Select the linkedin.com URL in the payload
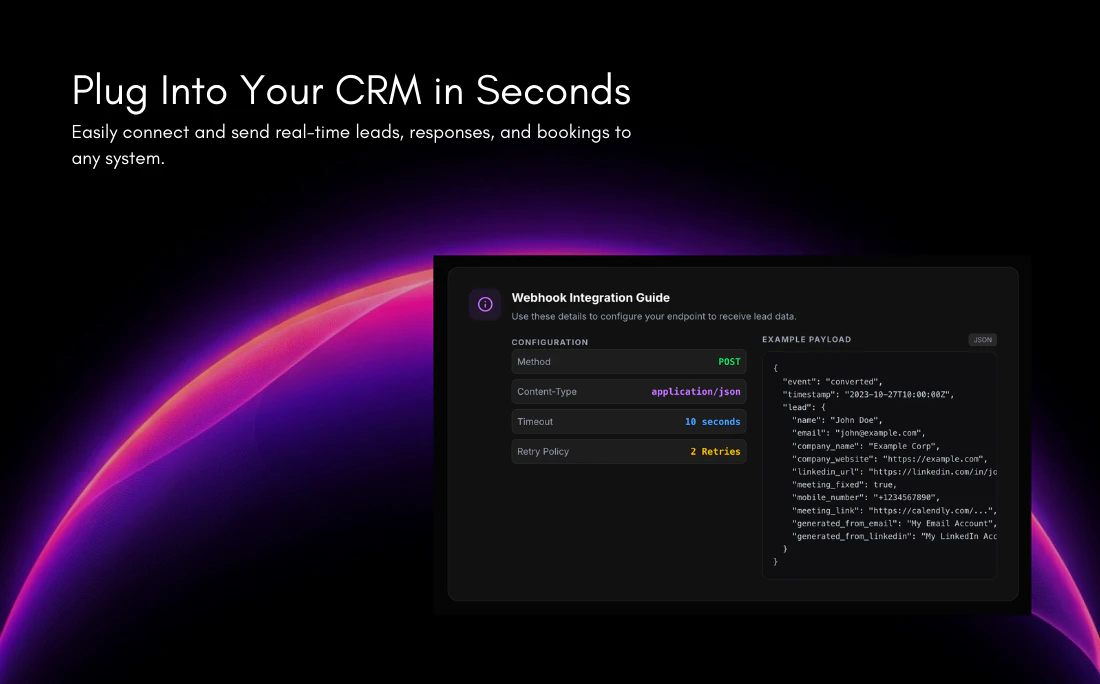Image resolution: width=1100 pixels, height=684 pixels. pyautogui.click(x=935, y=471)
